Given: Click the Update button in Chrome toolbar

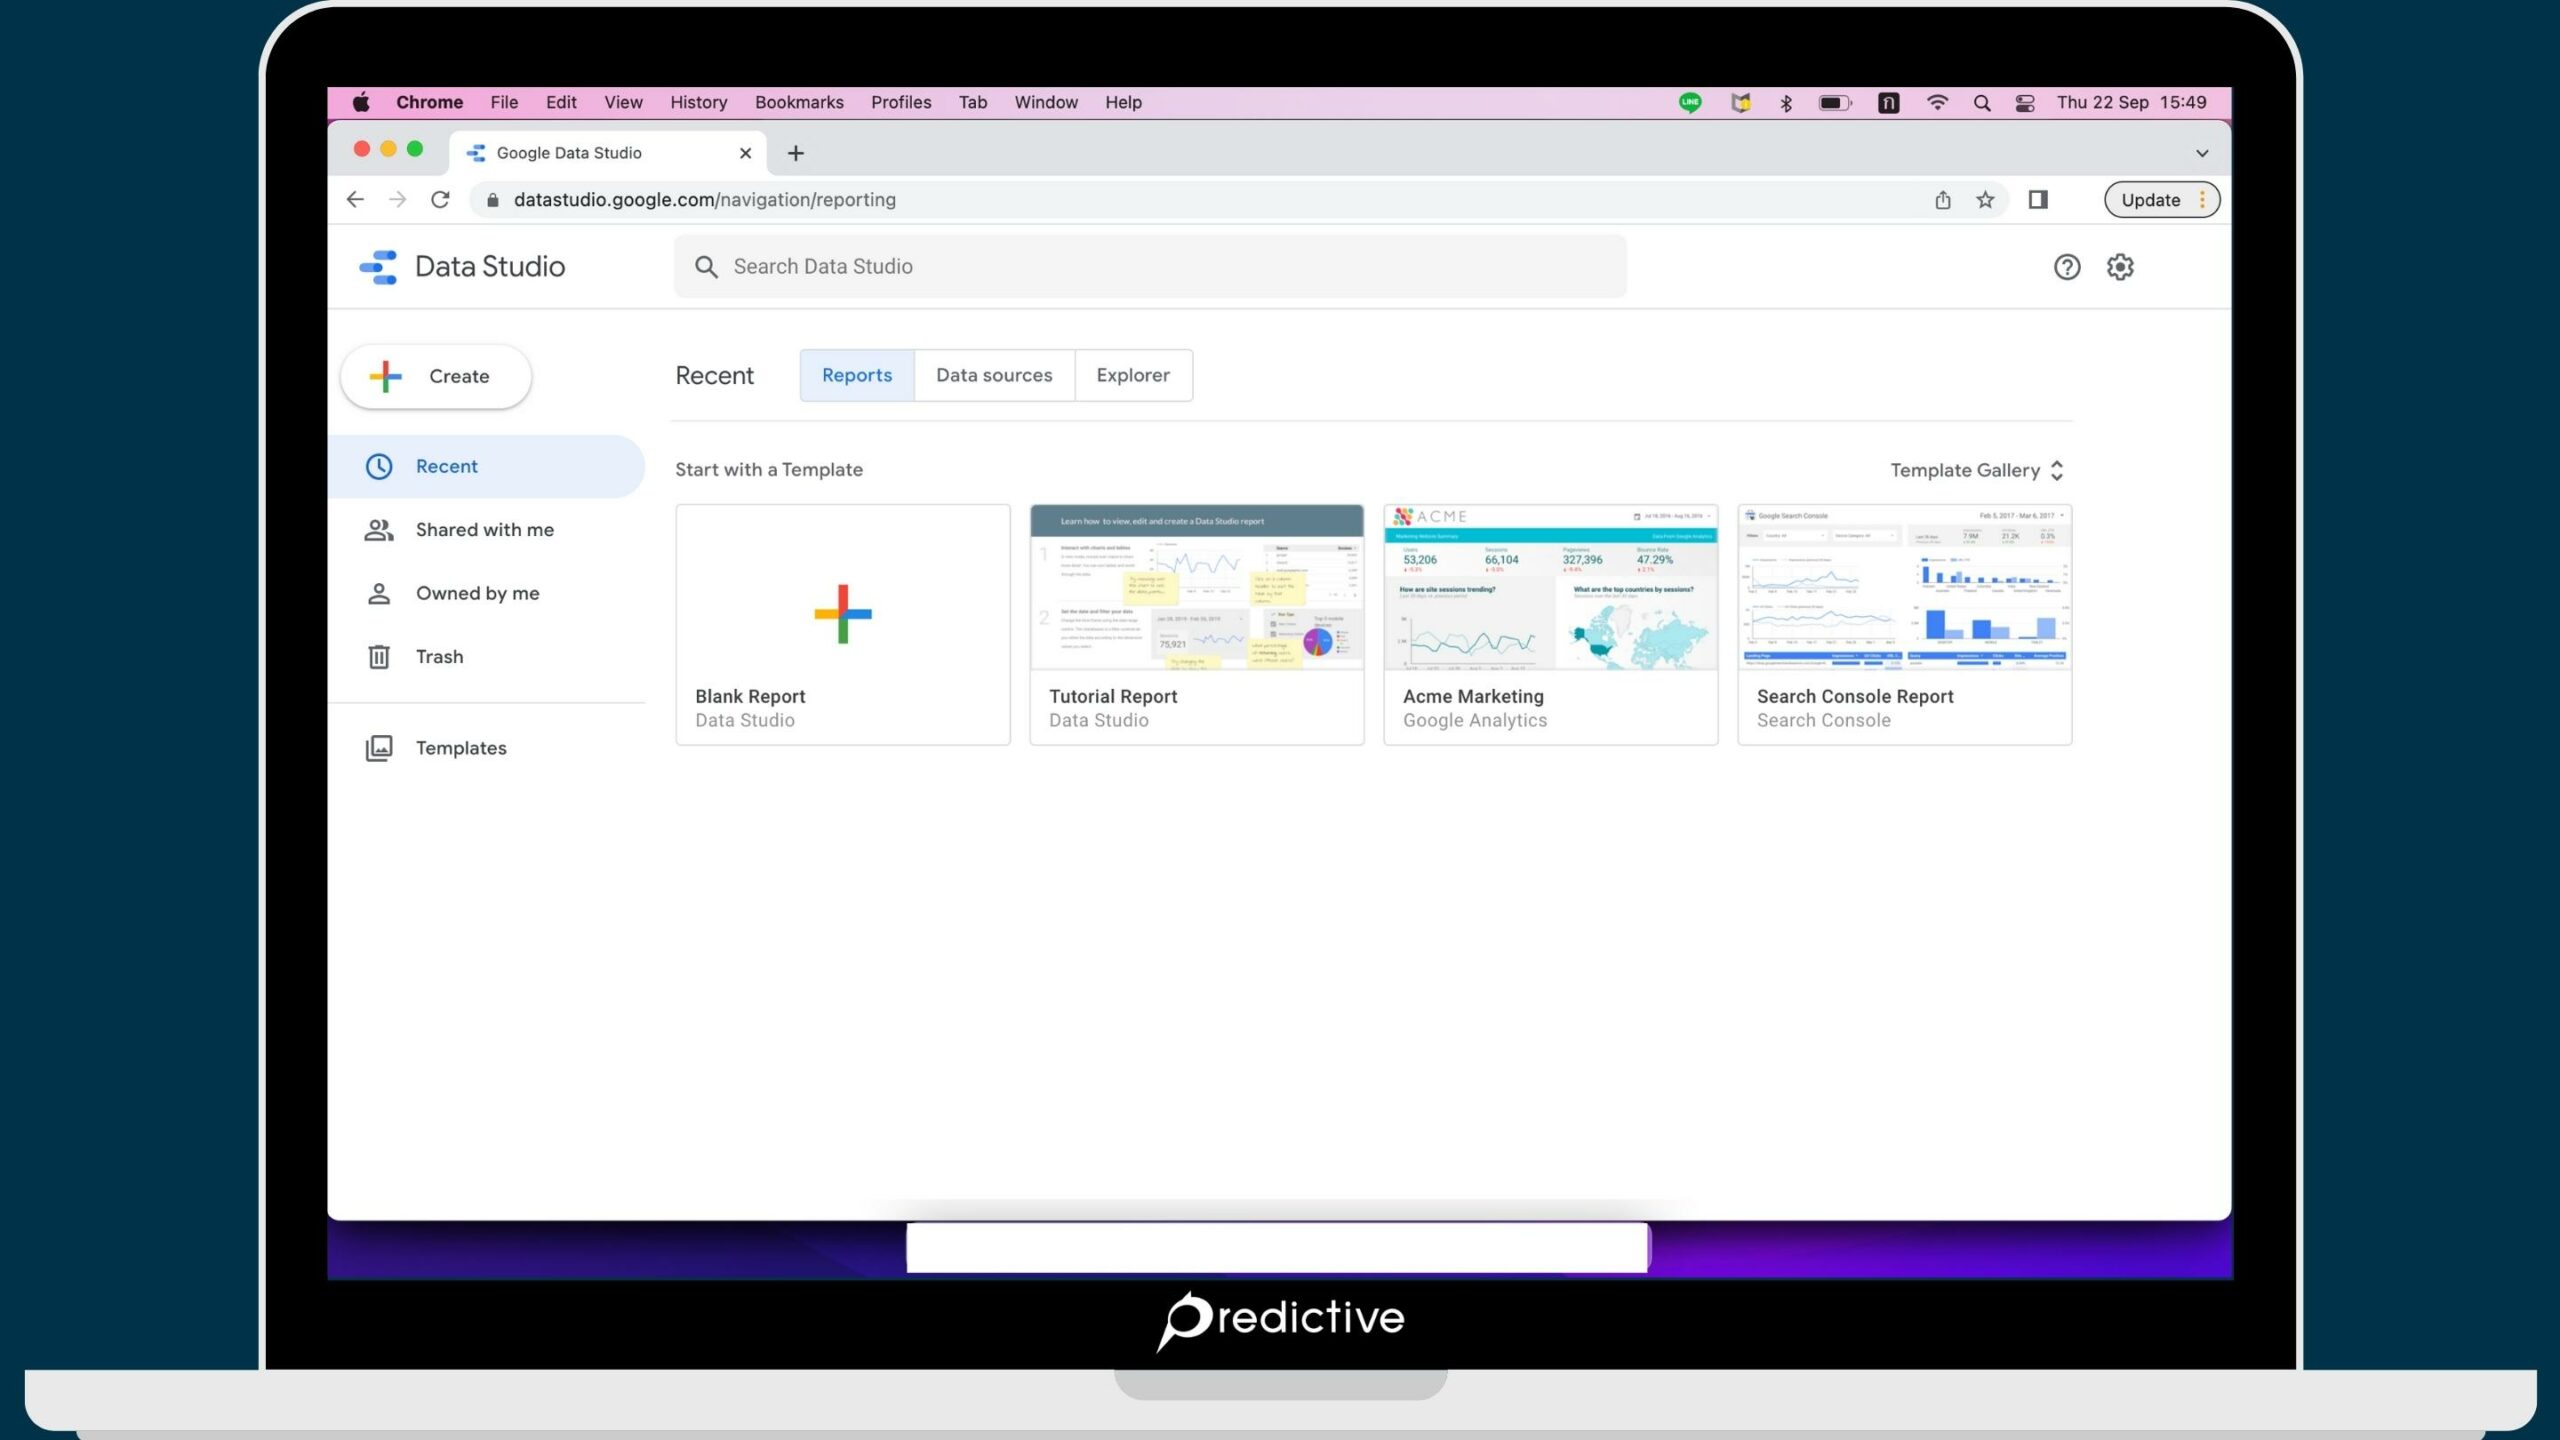Looking at the screenshot, I should coord(2150,199).
